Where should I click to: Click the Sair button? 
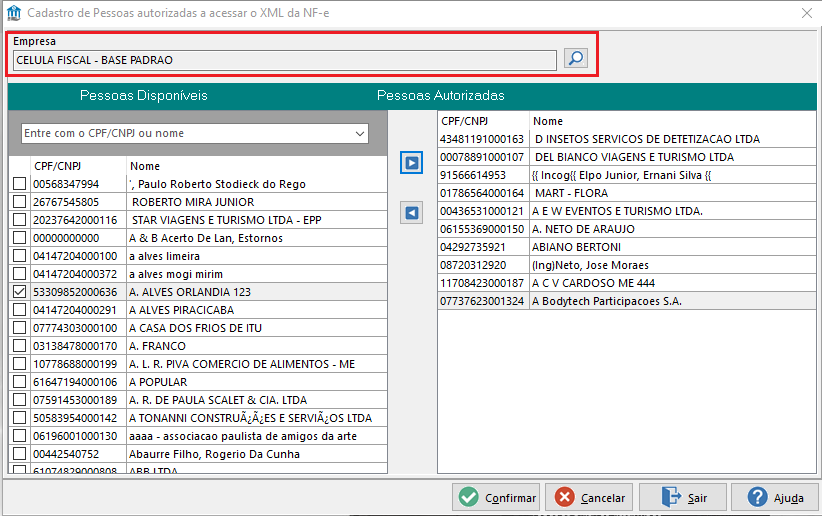683,497
